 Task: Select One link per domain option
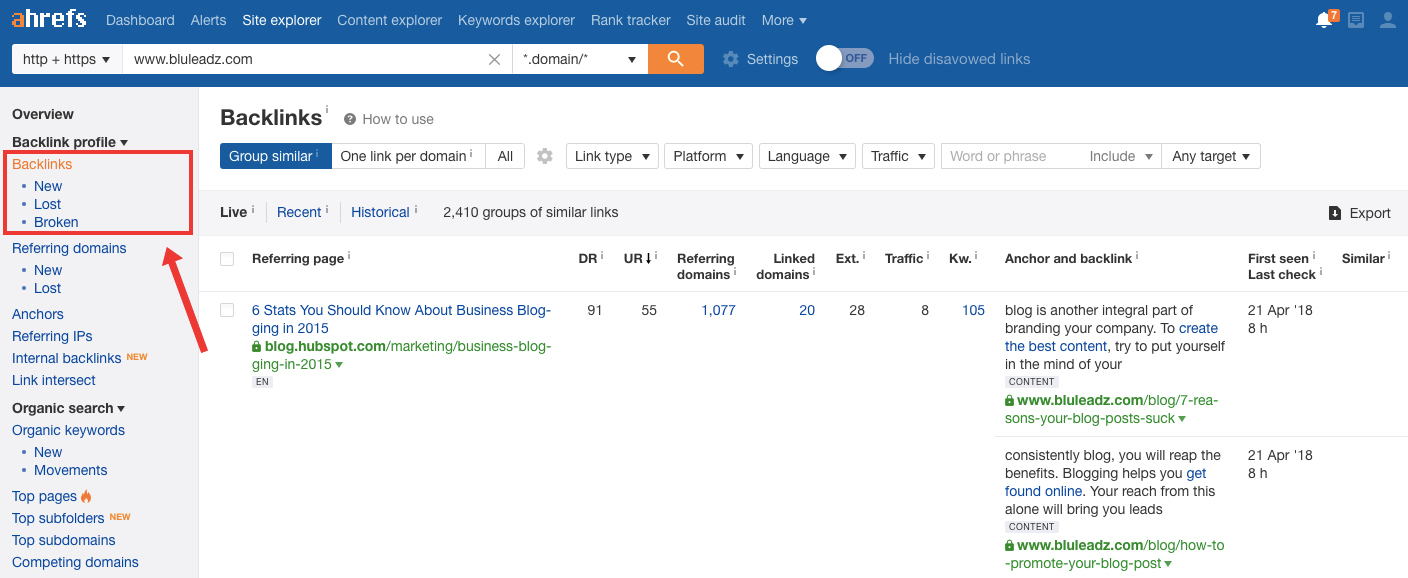point(408,156)
